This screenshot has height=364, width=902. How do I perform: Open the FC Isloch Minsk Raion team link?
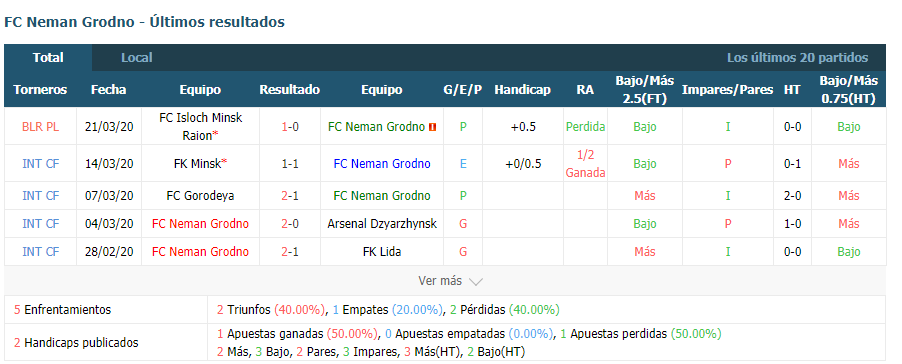200,127
